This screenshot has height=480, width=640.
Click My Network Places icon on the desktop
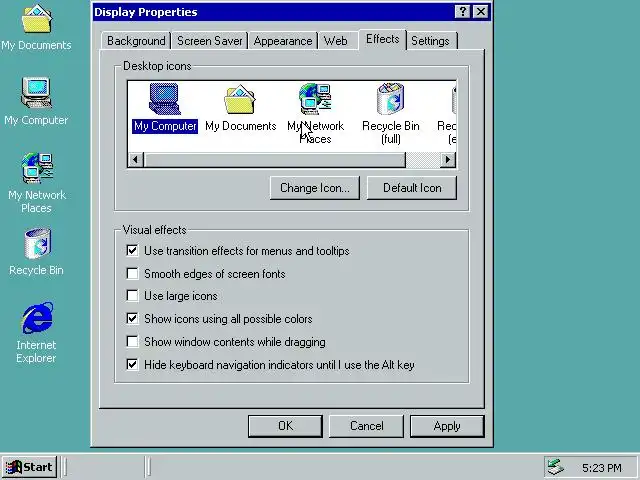point(37,183)
